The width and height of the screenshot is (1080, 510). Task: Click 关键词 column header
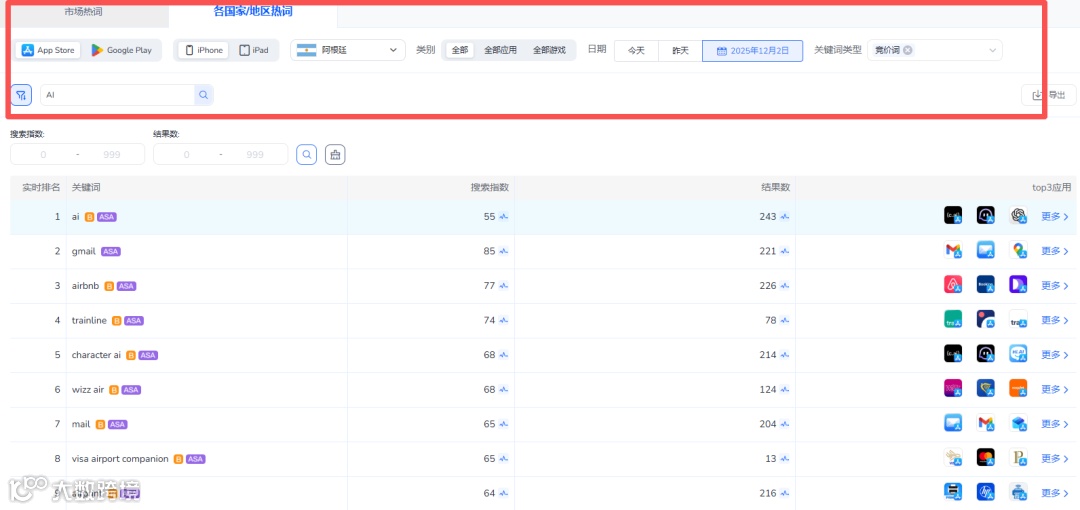tap(86, 187)
